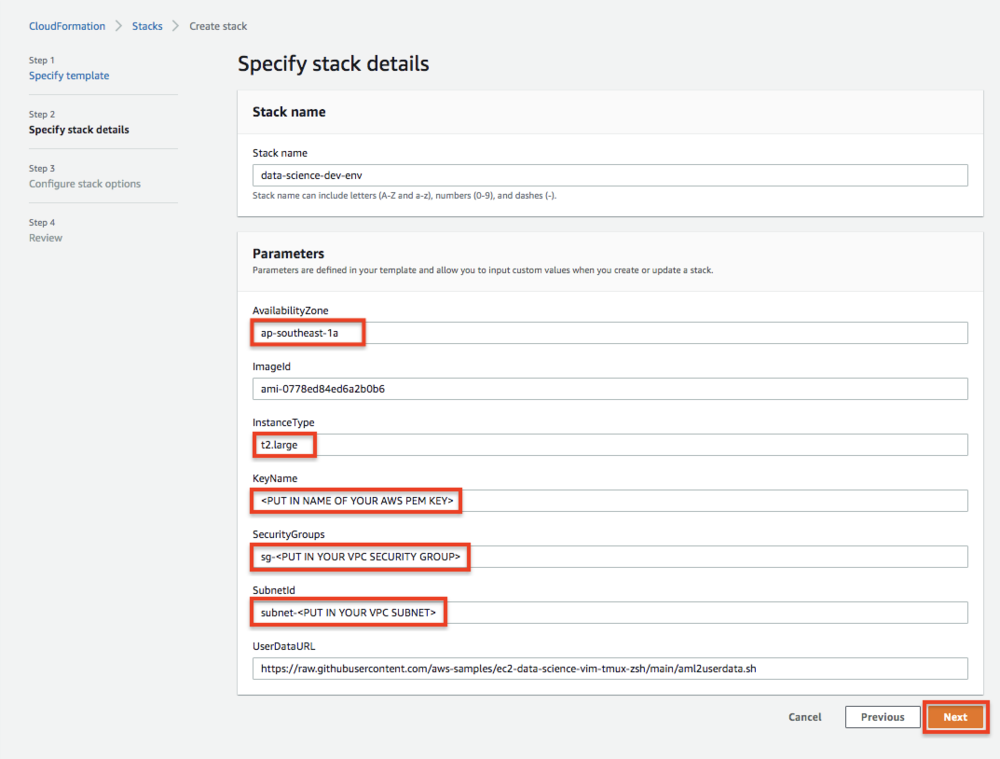Click the Parameters section header
The height and width of the screenshot is (759, 1000).
288,253
